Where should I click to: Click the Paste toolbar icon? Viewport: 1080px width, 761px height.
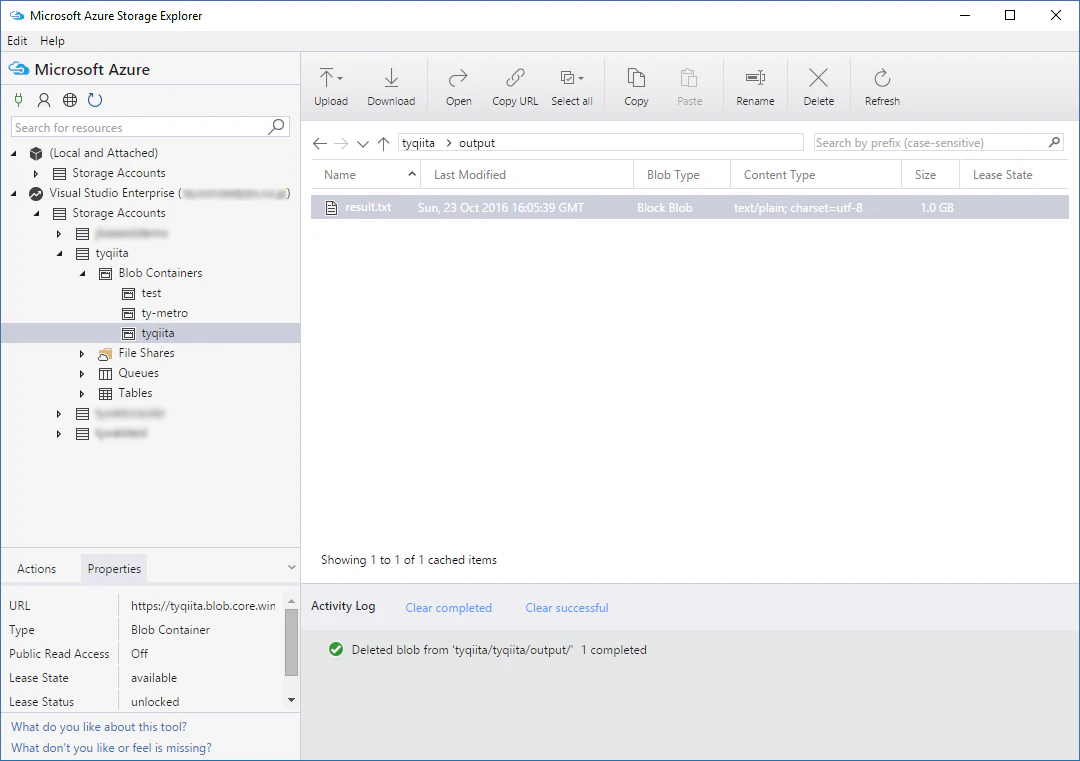pyautogui.click(x=689, y=86)
